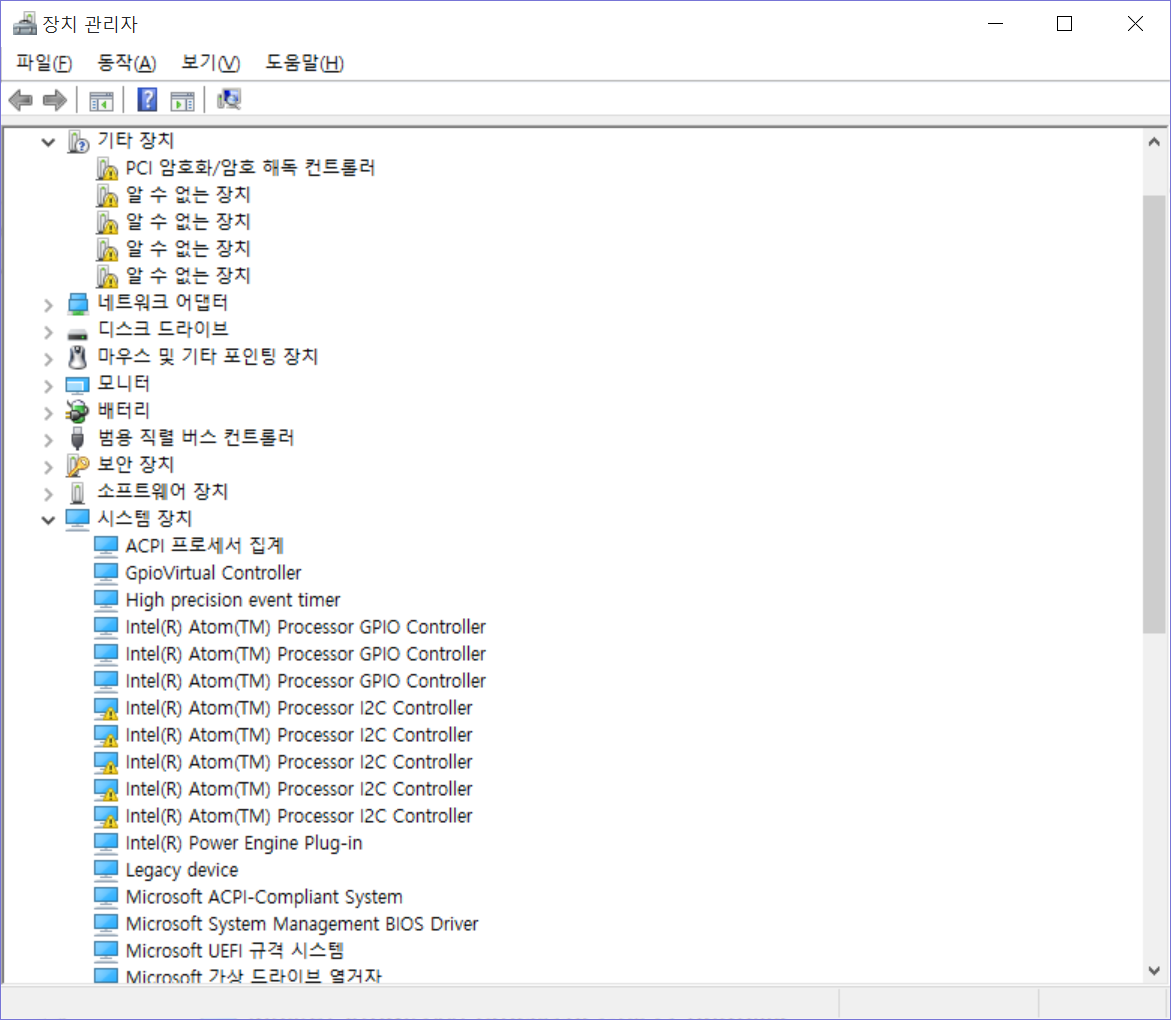Viewport: 1171px width, 1020px height.
Task: Expand the 소프트웨어 장치 category
Action: 49,494
